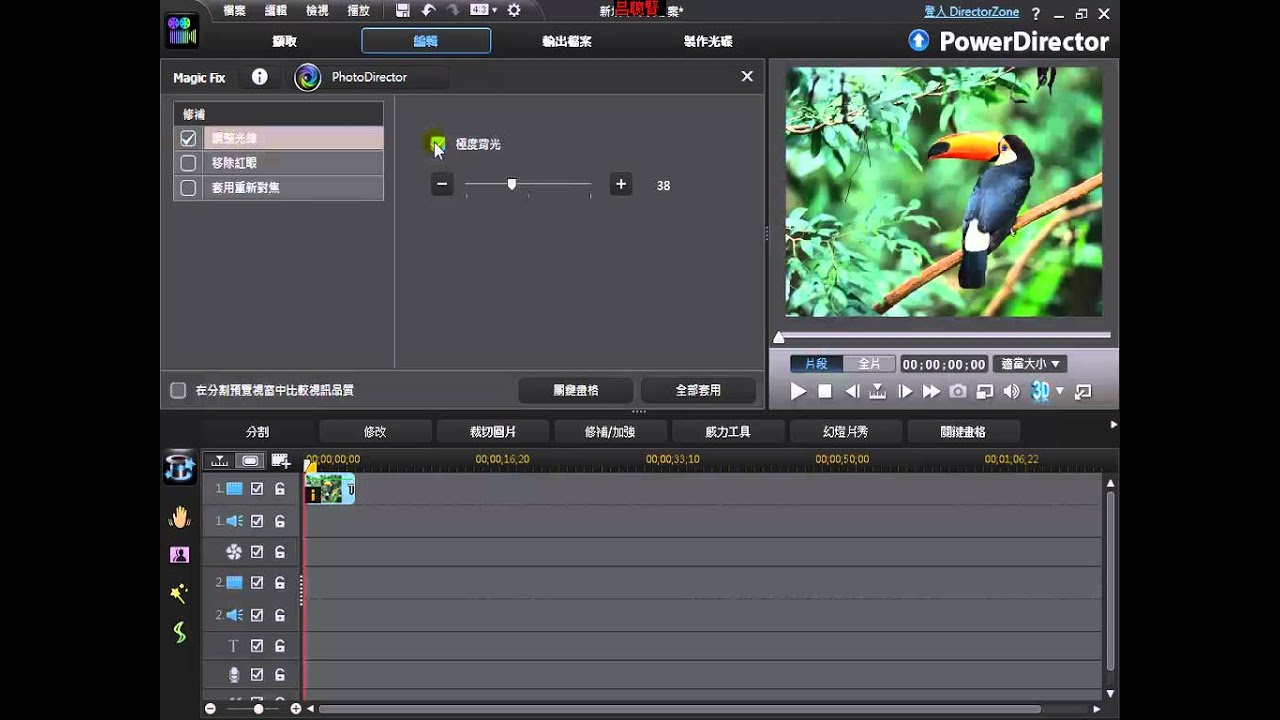Switch the preview to 片段 clip mode
Screen dimensions: 1280x720
(816, 364)
